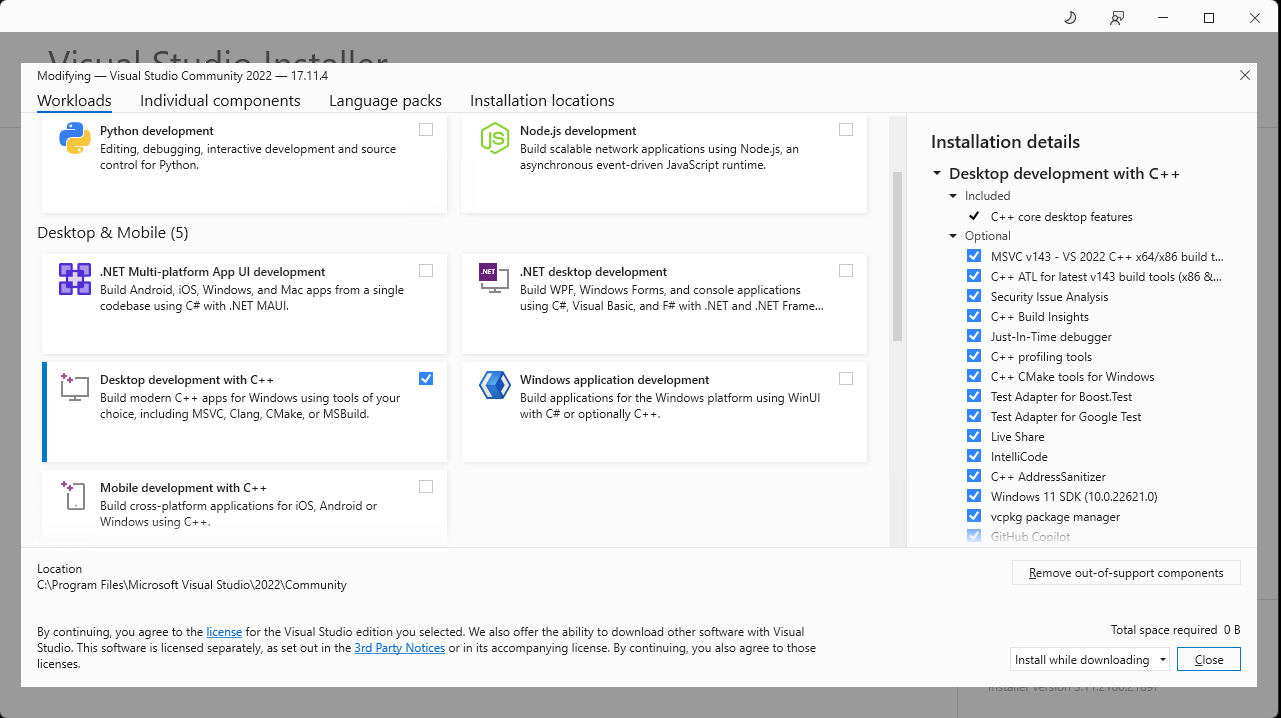Enable the .NET desktop development workload

point(846,271)
